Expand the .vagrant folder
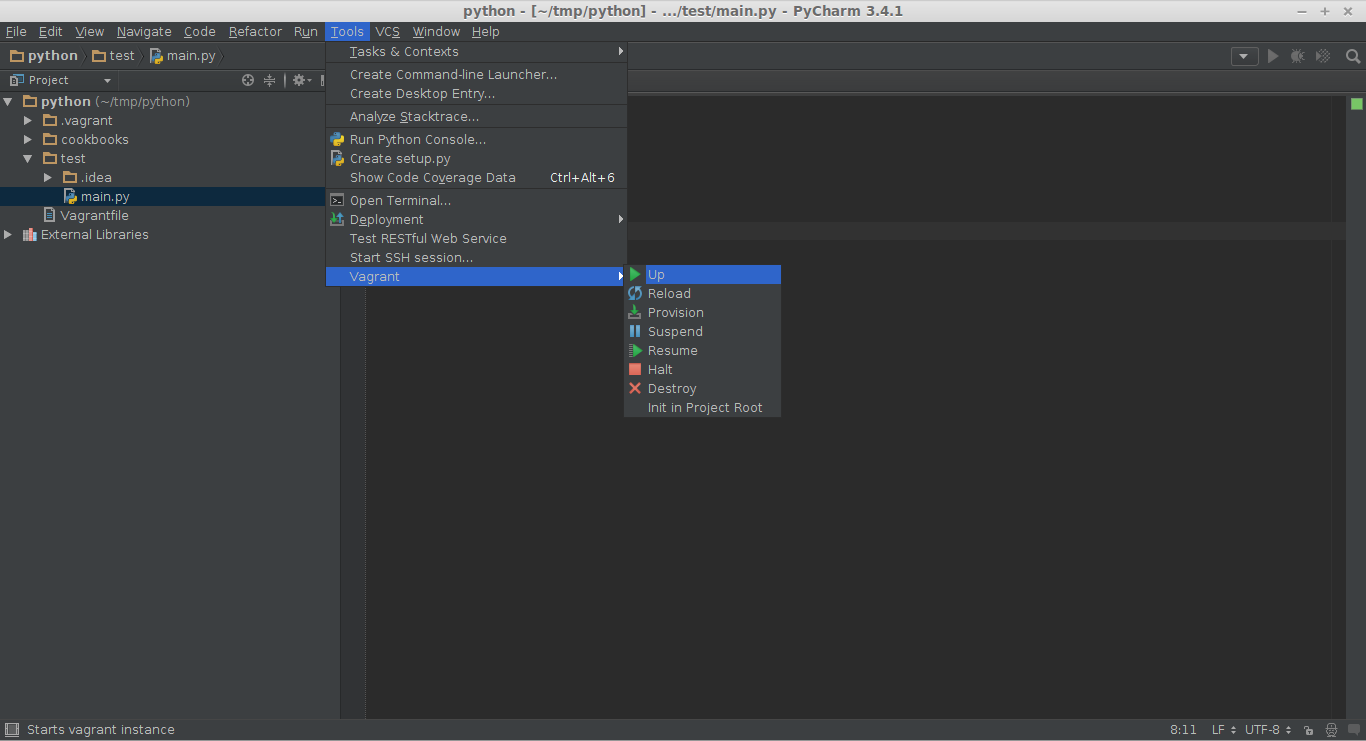 [28, 120]
